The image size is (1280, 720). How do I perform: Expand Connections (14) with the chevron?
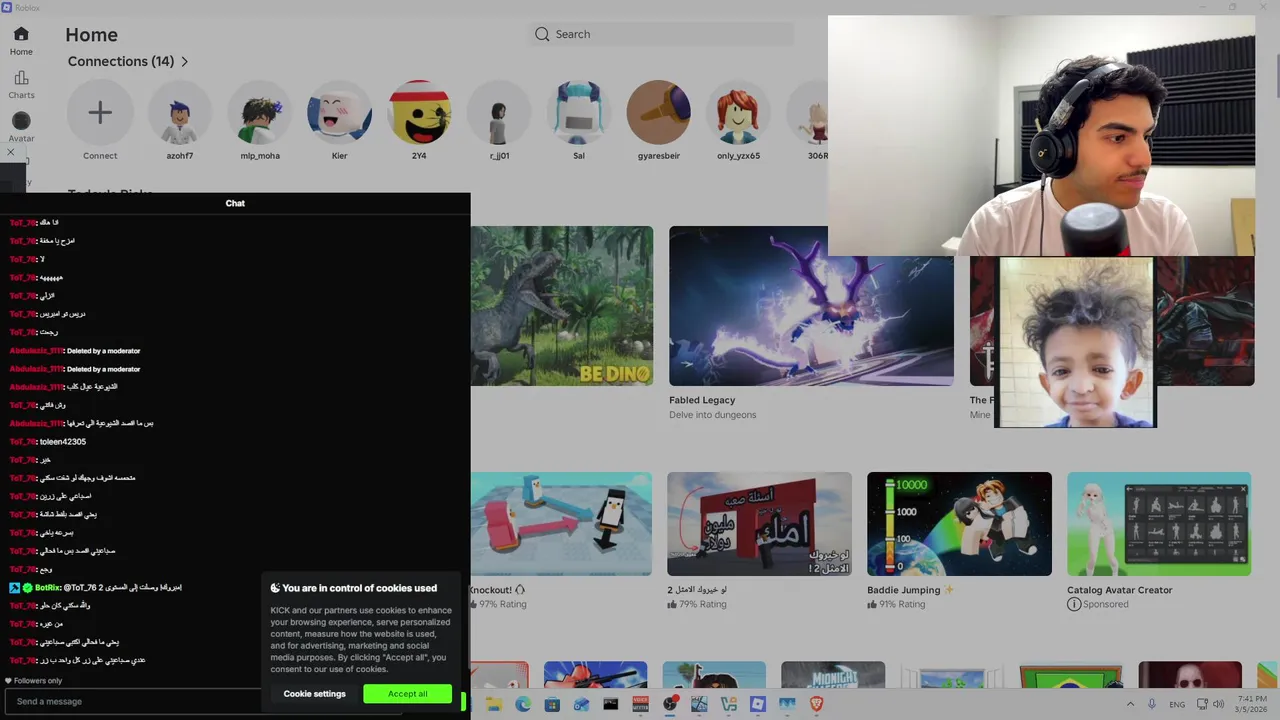pyautogui.click(x=184, y=62)
